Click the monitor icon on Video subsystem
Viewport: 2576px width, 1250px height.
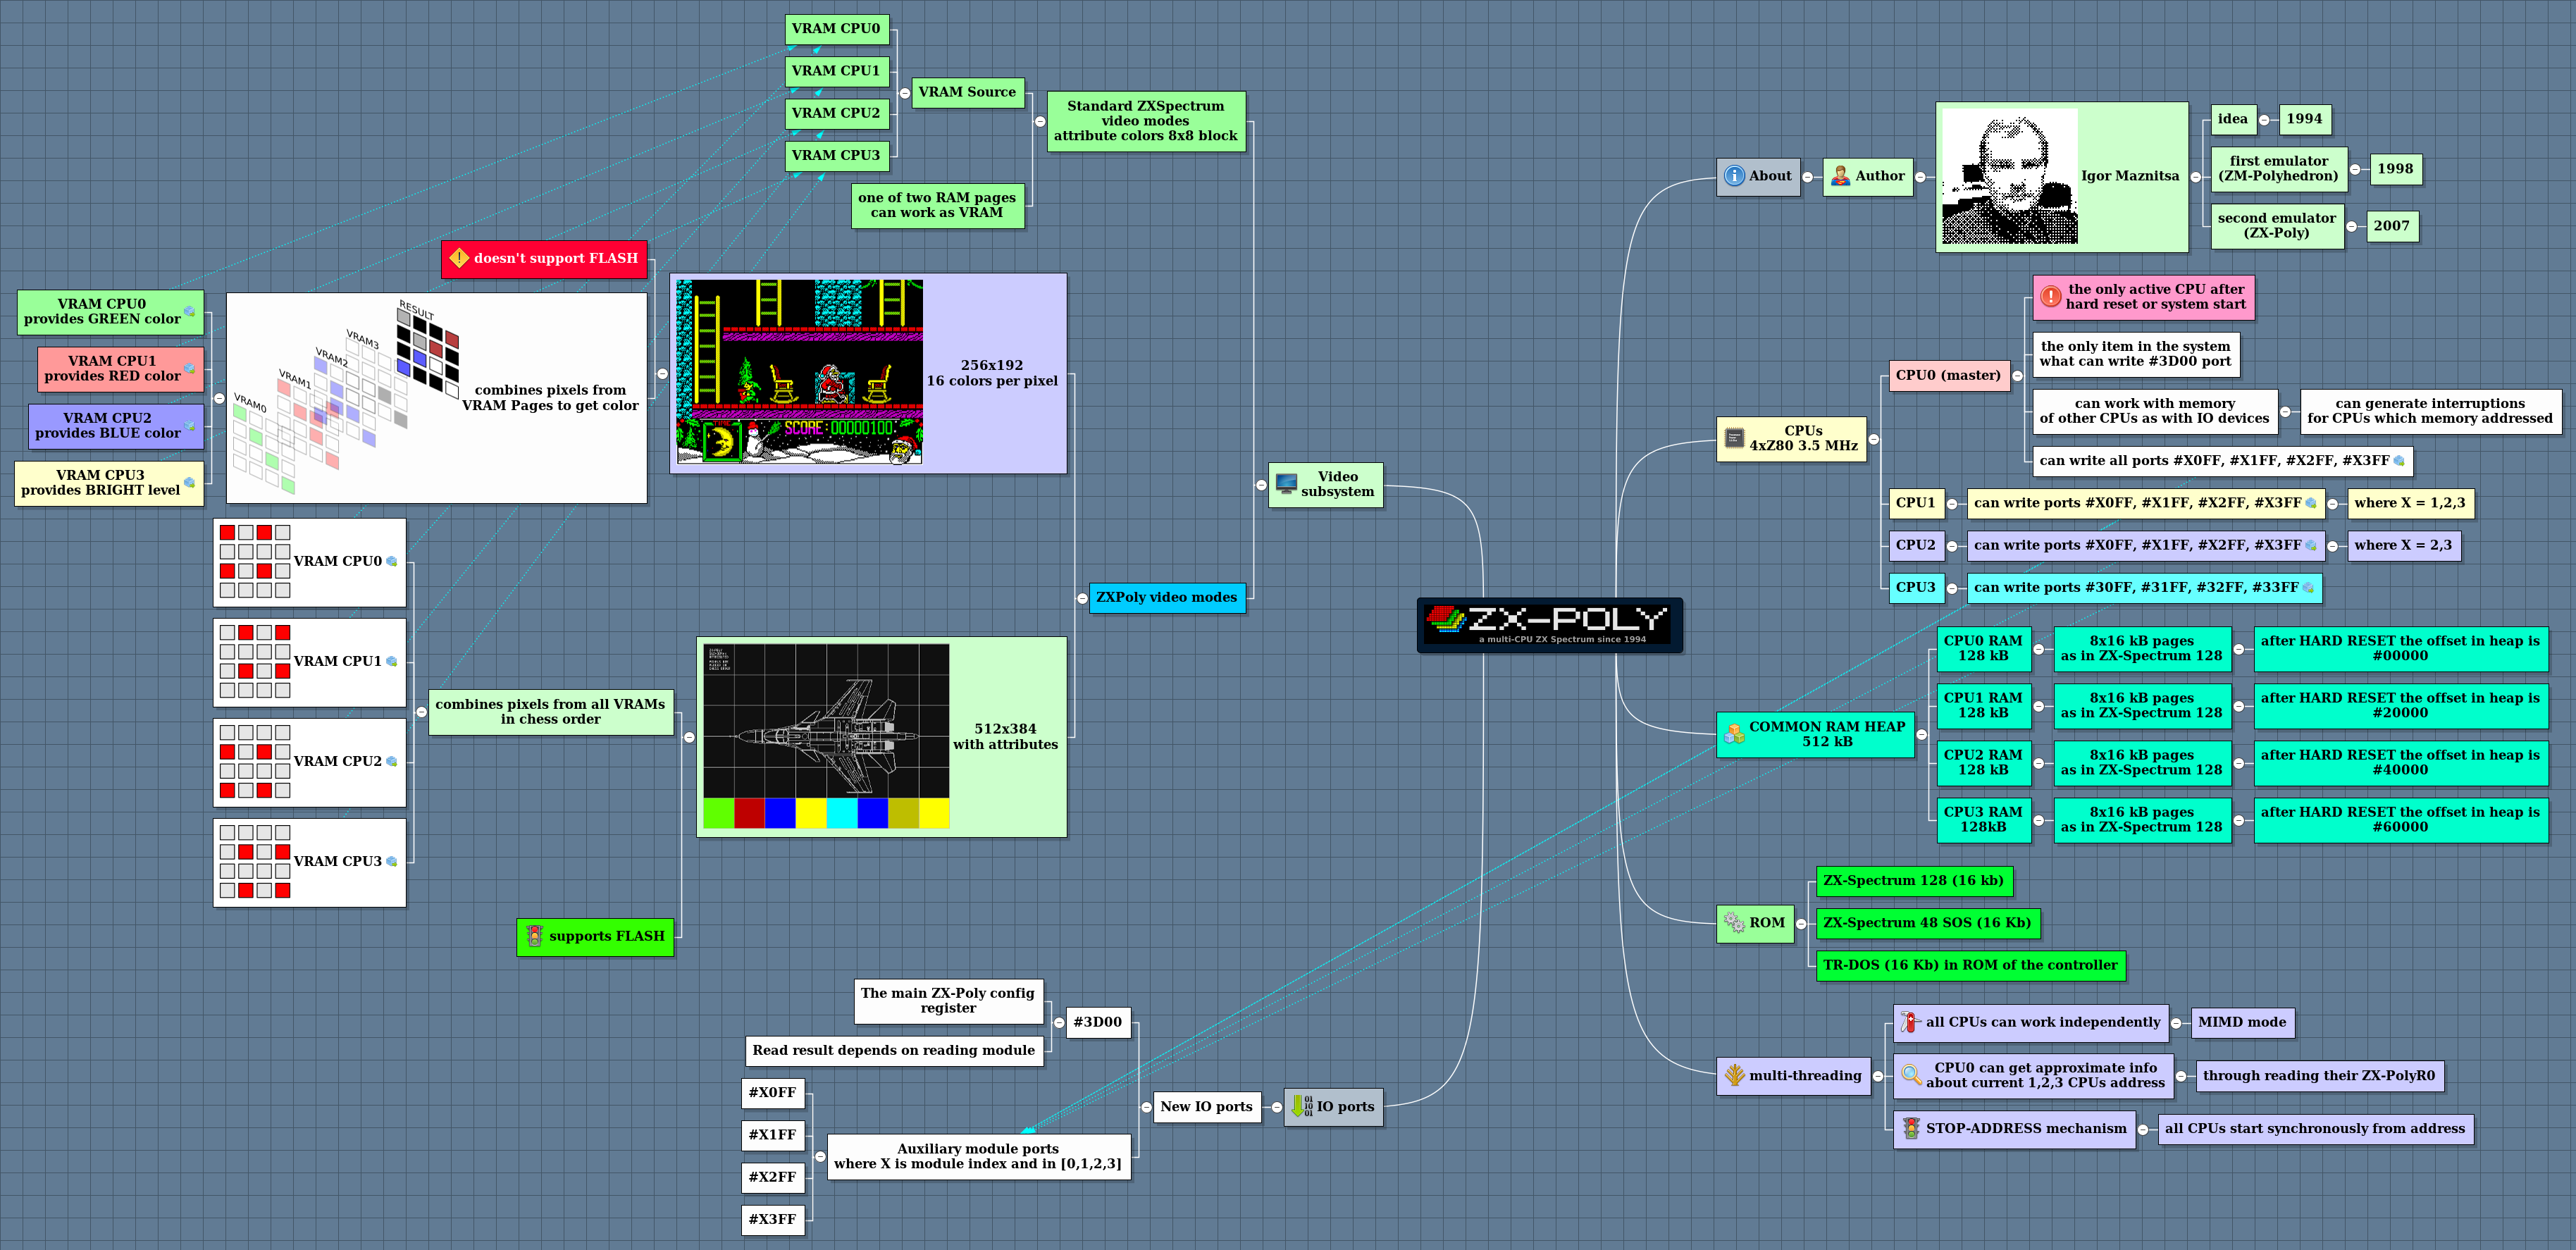point(1286,484)
